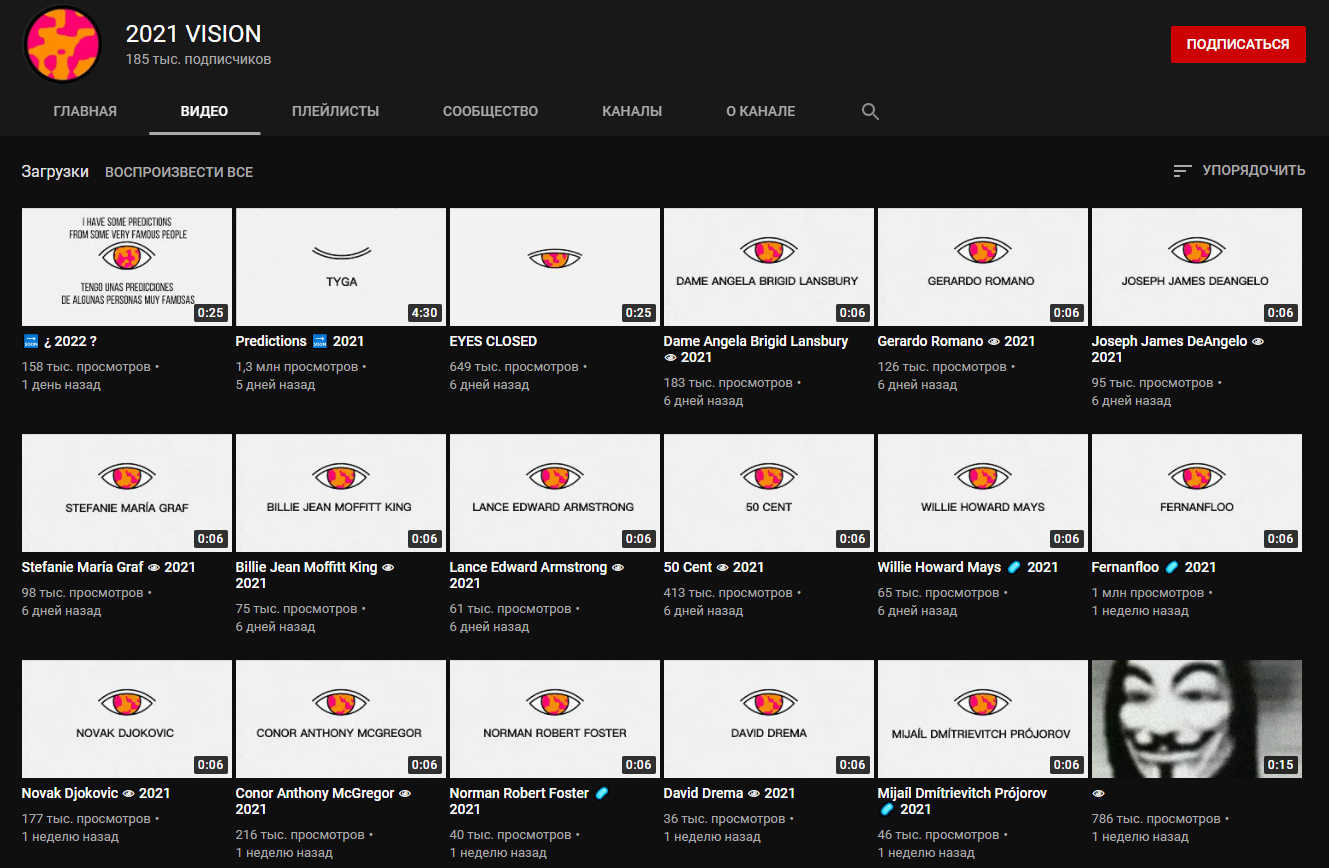Subscribe with the ПОДПИСАТЬСЯ button
This screenshot has width=1329, height=868.
point(1238,44)
